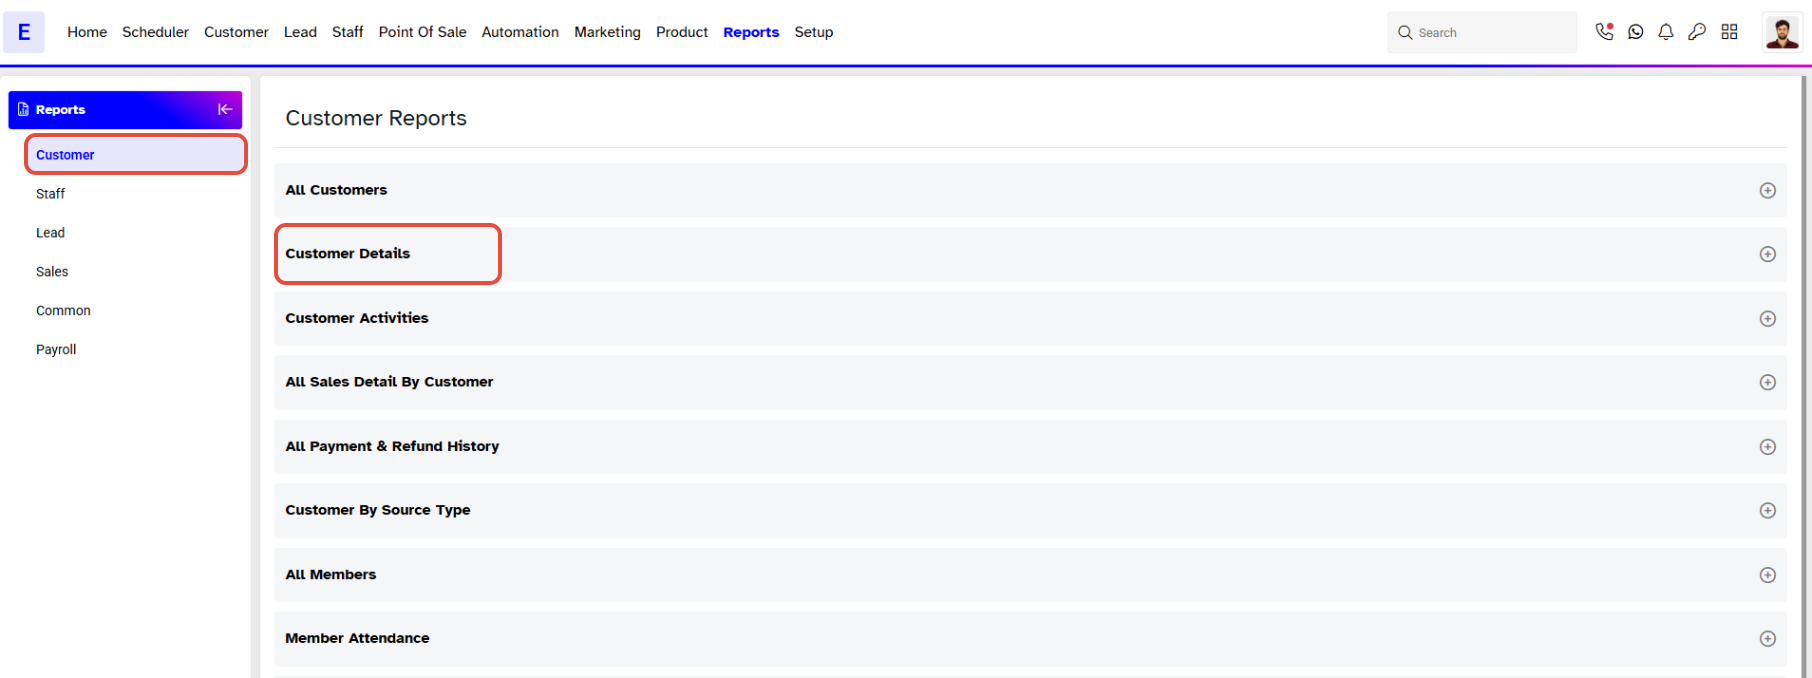Click the Reports sidebar header
This screenshot has height=678, width=1812.
pos(125,109)
